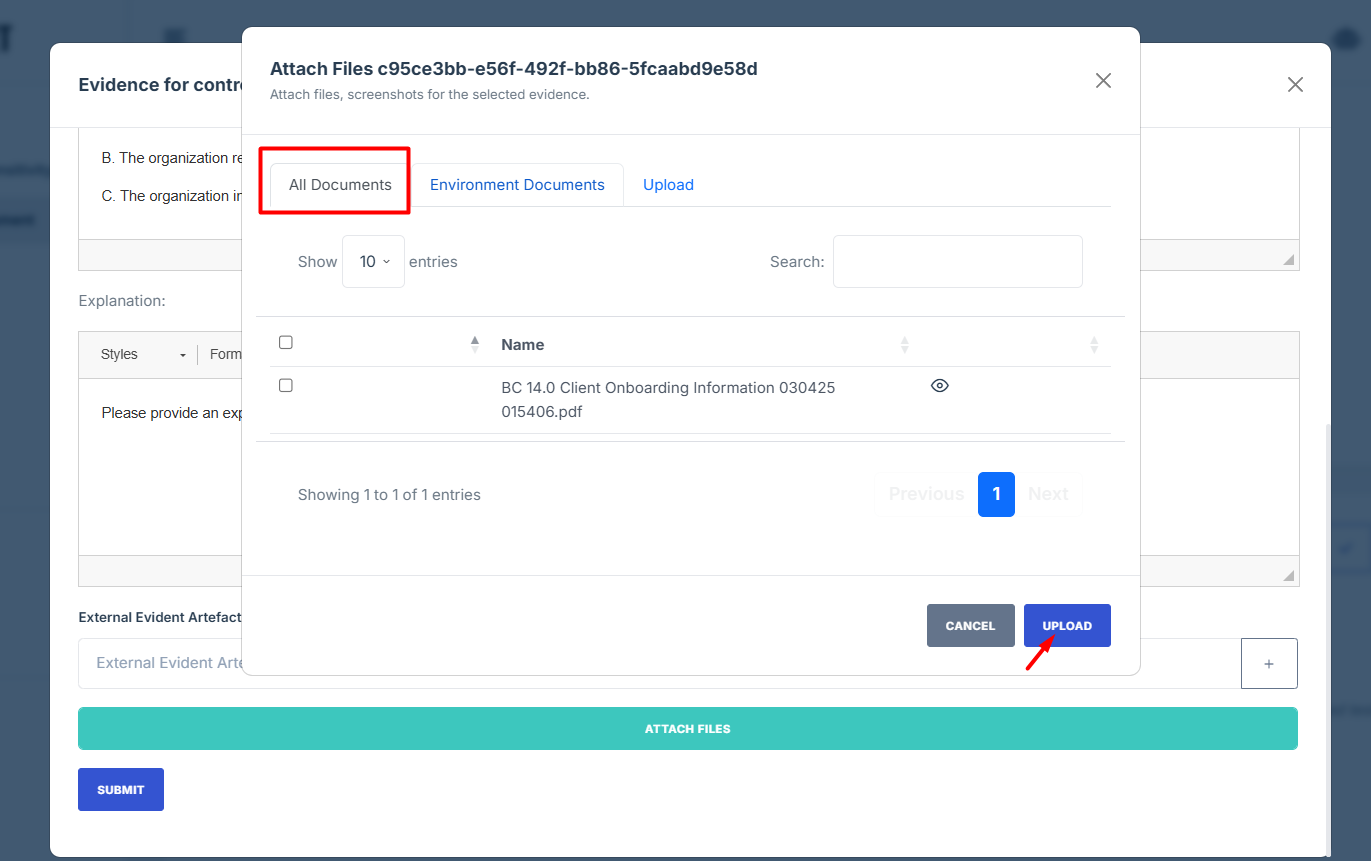Select the All Documents tab

tap(340, 185)
